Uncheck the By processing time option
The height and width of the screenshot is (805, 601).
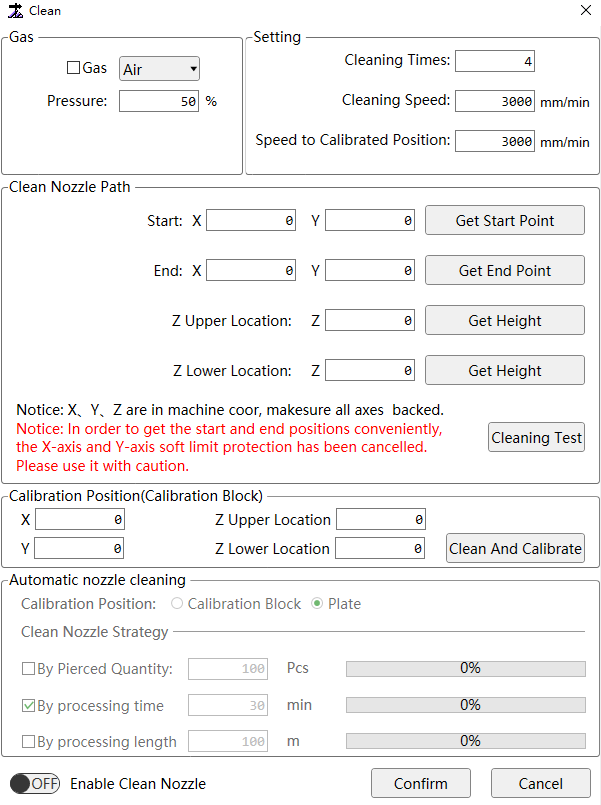pyautogui.click(x=28, y=705)
